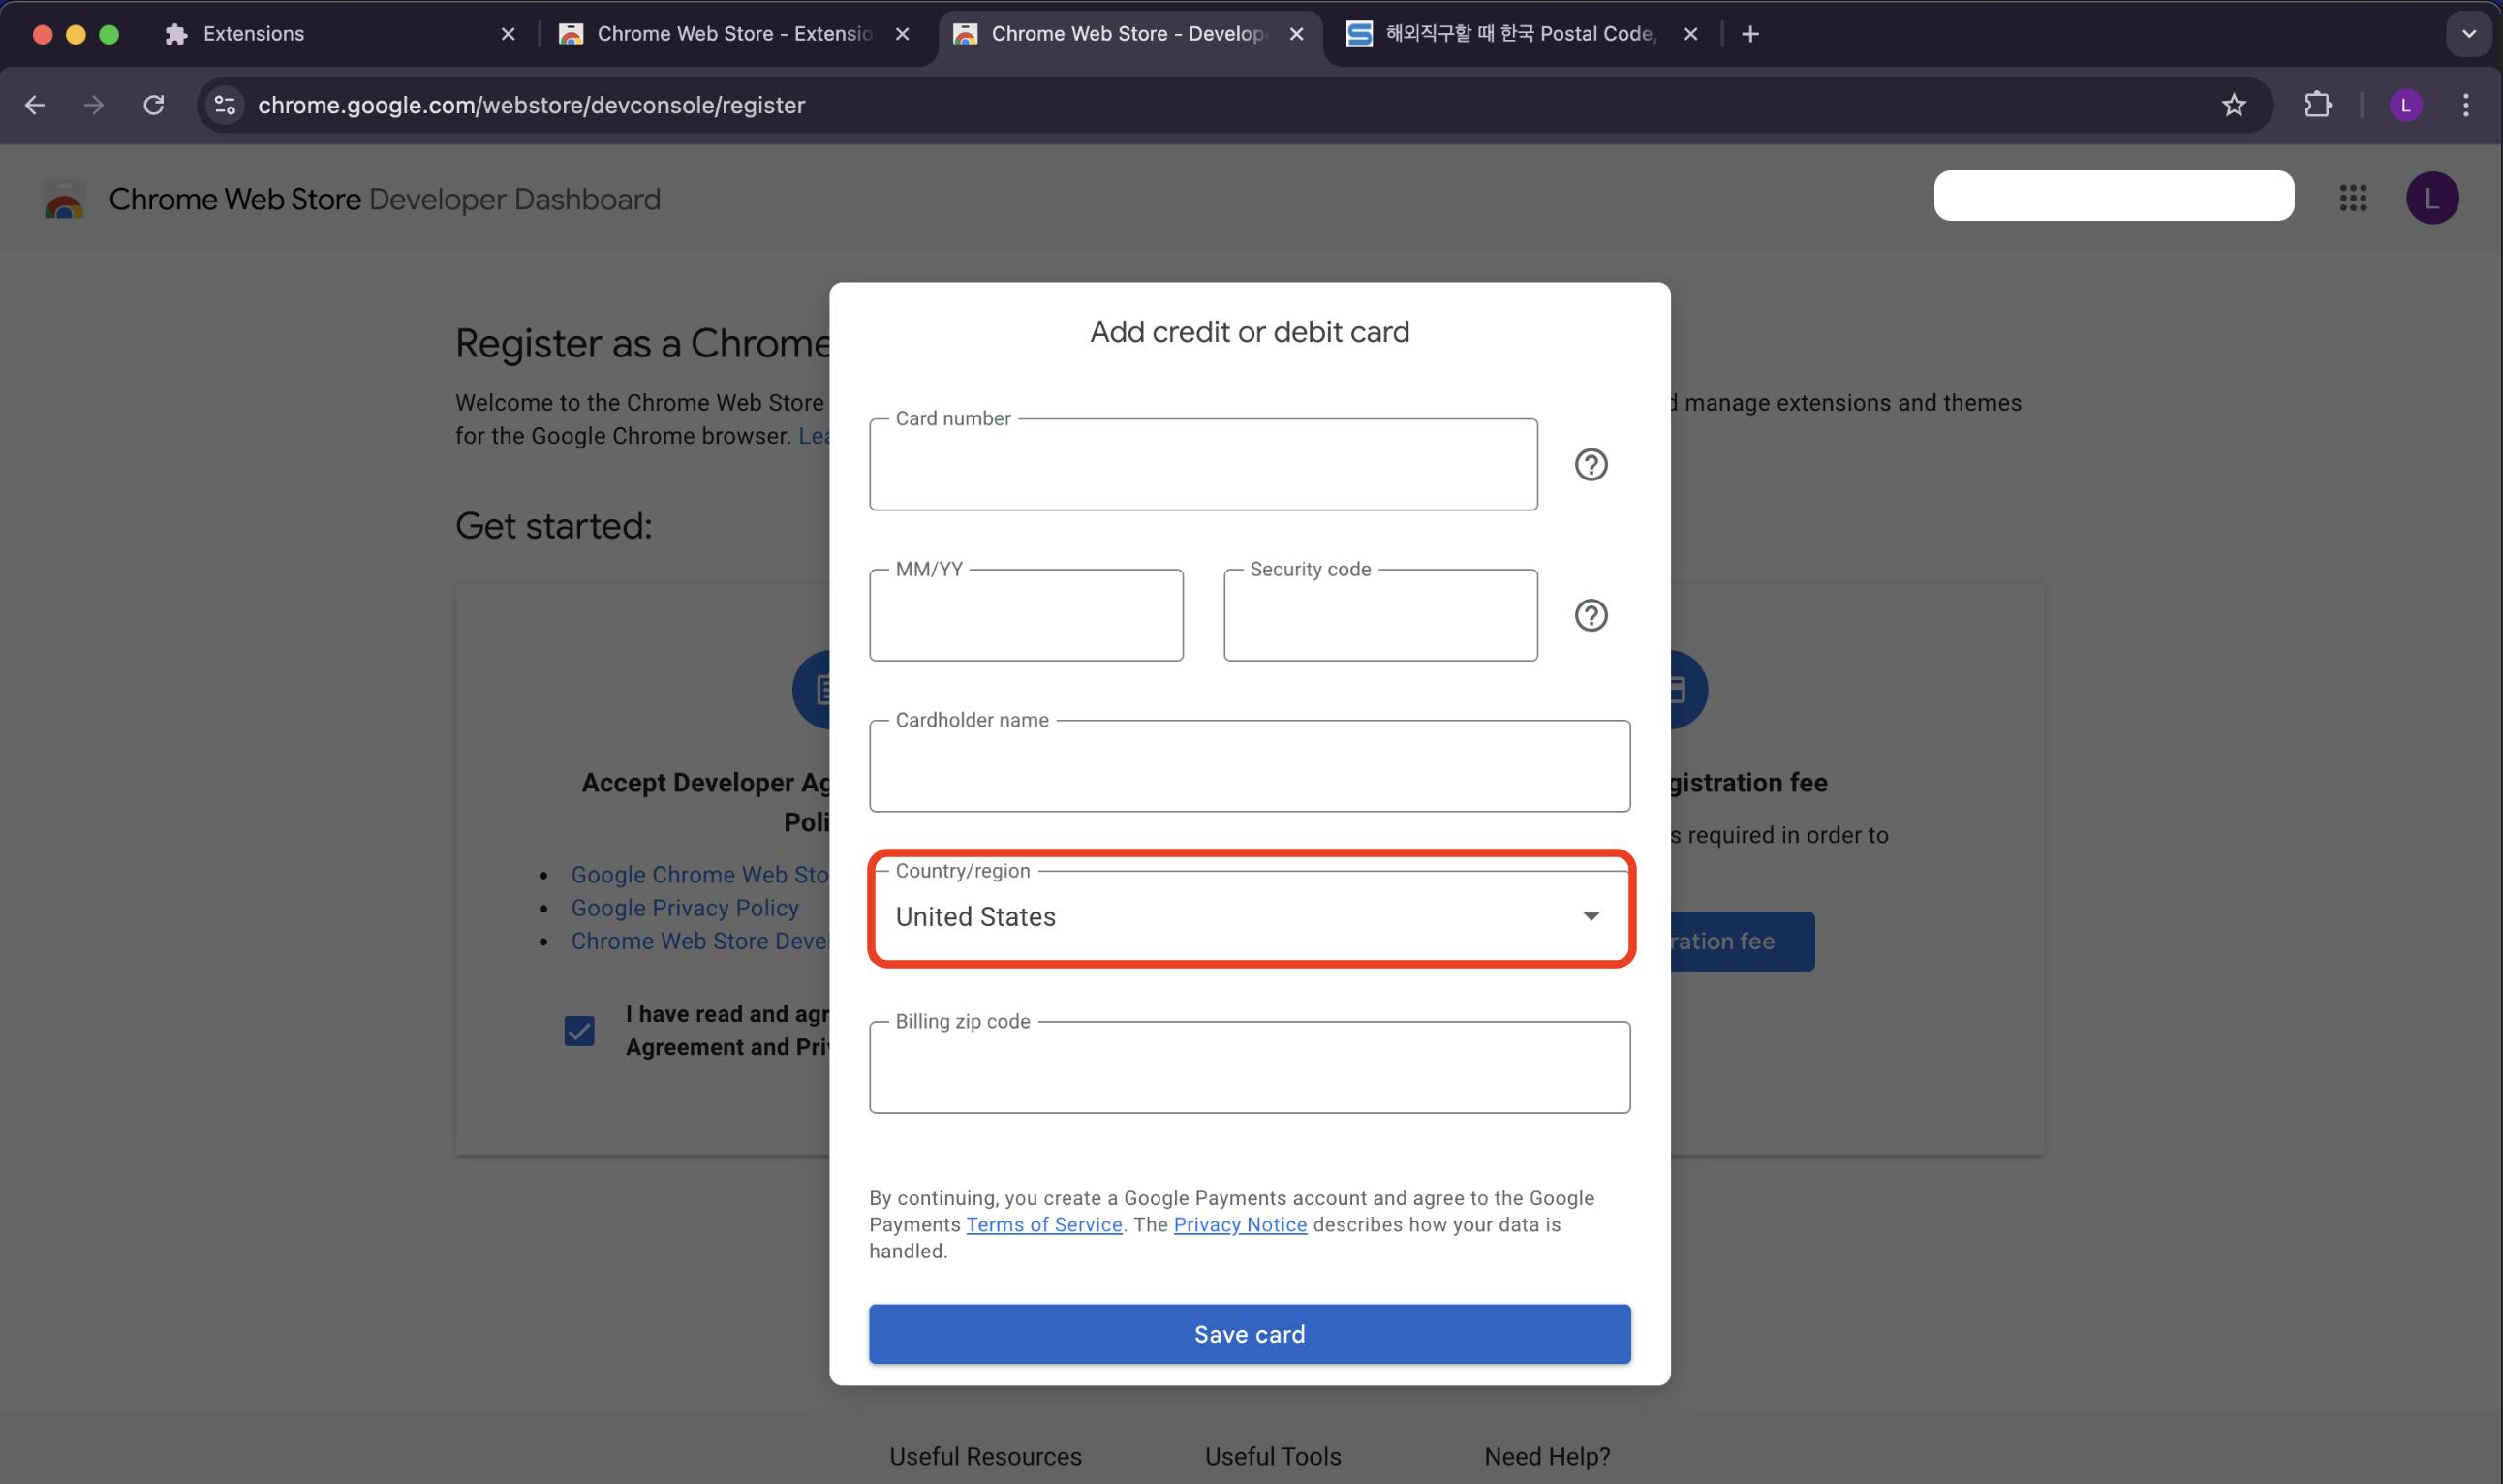Click the Card number input field
The height and width of the screenshot is (1484, 2503).
tap(1202, 466)
